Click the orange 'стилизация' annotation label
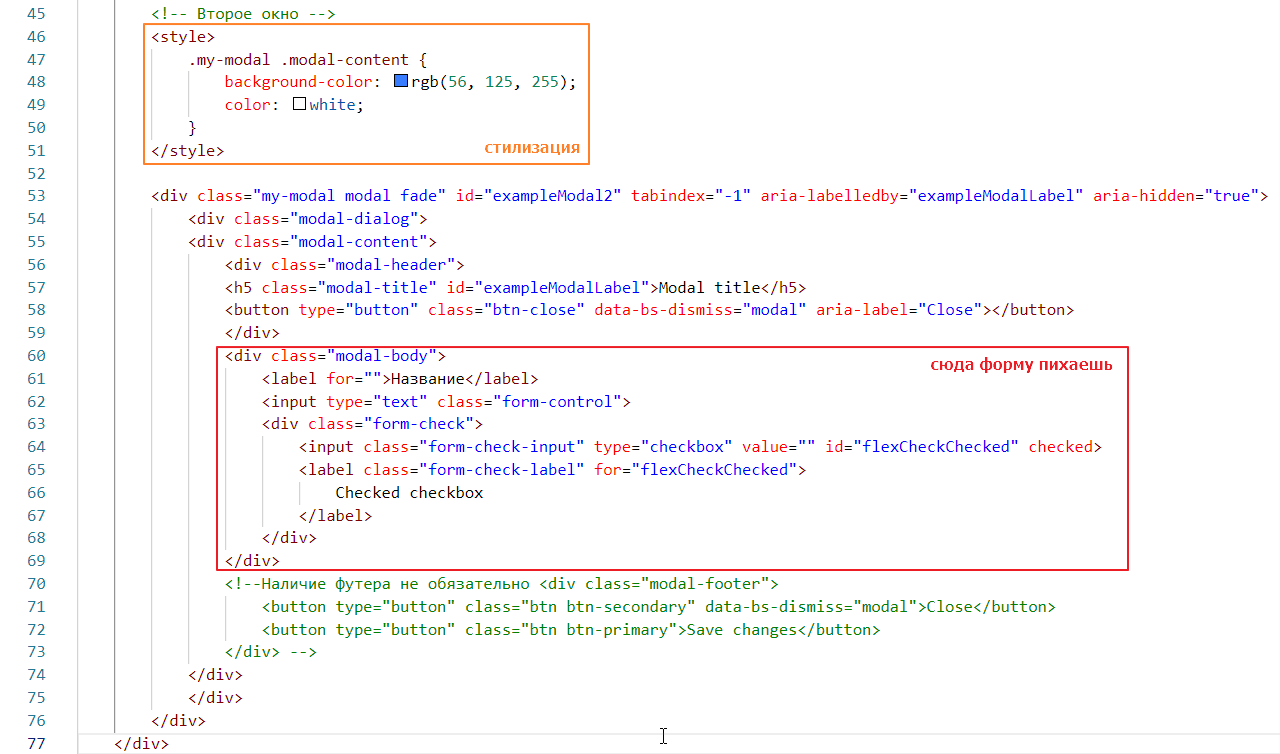This screenshot has width=1280, height=754. tap(532, 148)
